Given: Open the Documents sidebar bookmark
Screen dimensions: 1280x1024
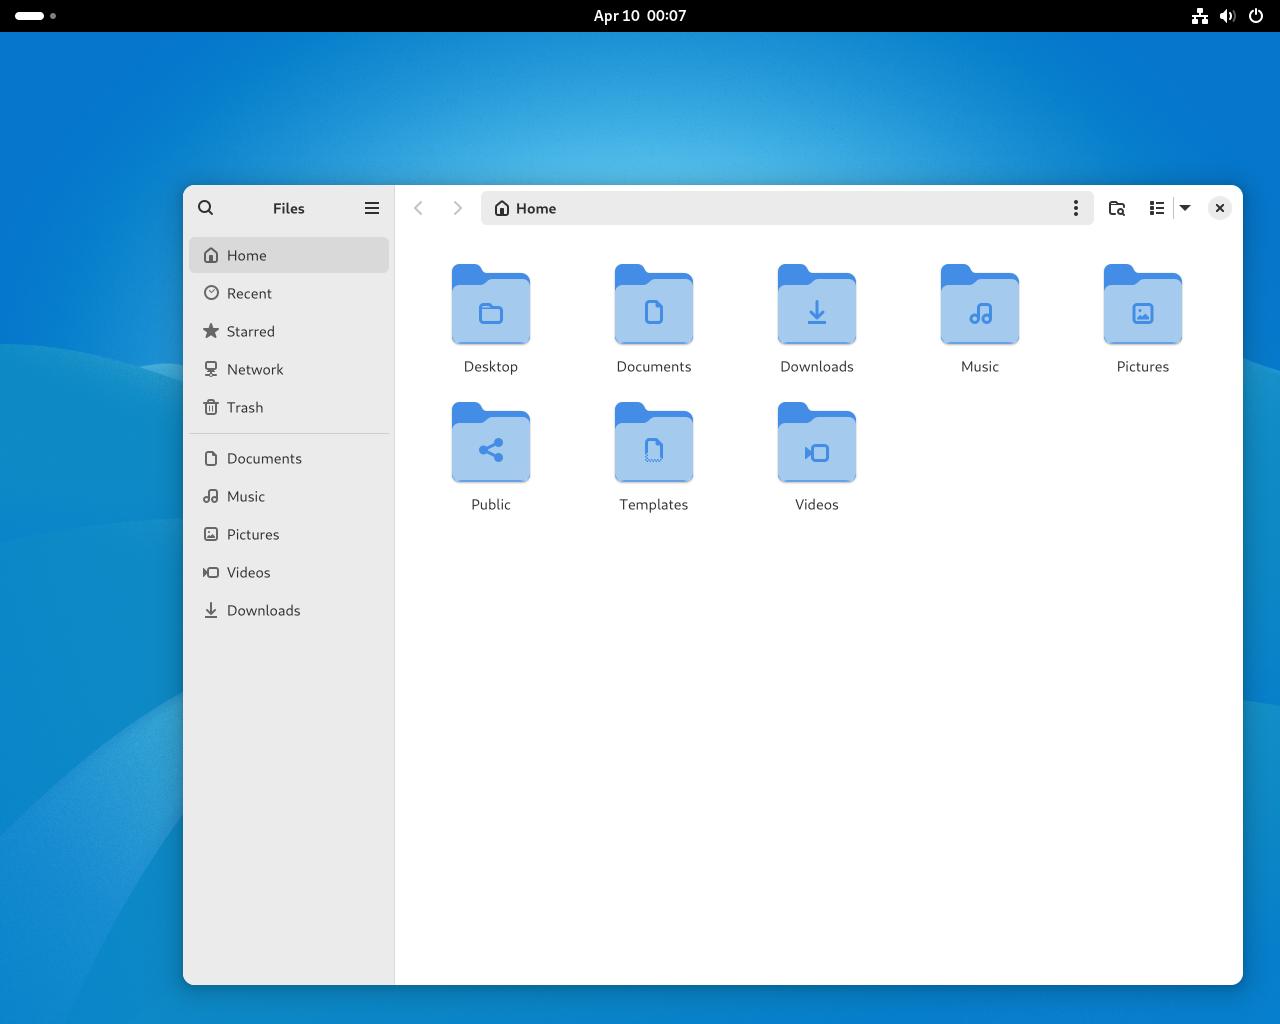Looking at the screenshot, I should 289,458.
